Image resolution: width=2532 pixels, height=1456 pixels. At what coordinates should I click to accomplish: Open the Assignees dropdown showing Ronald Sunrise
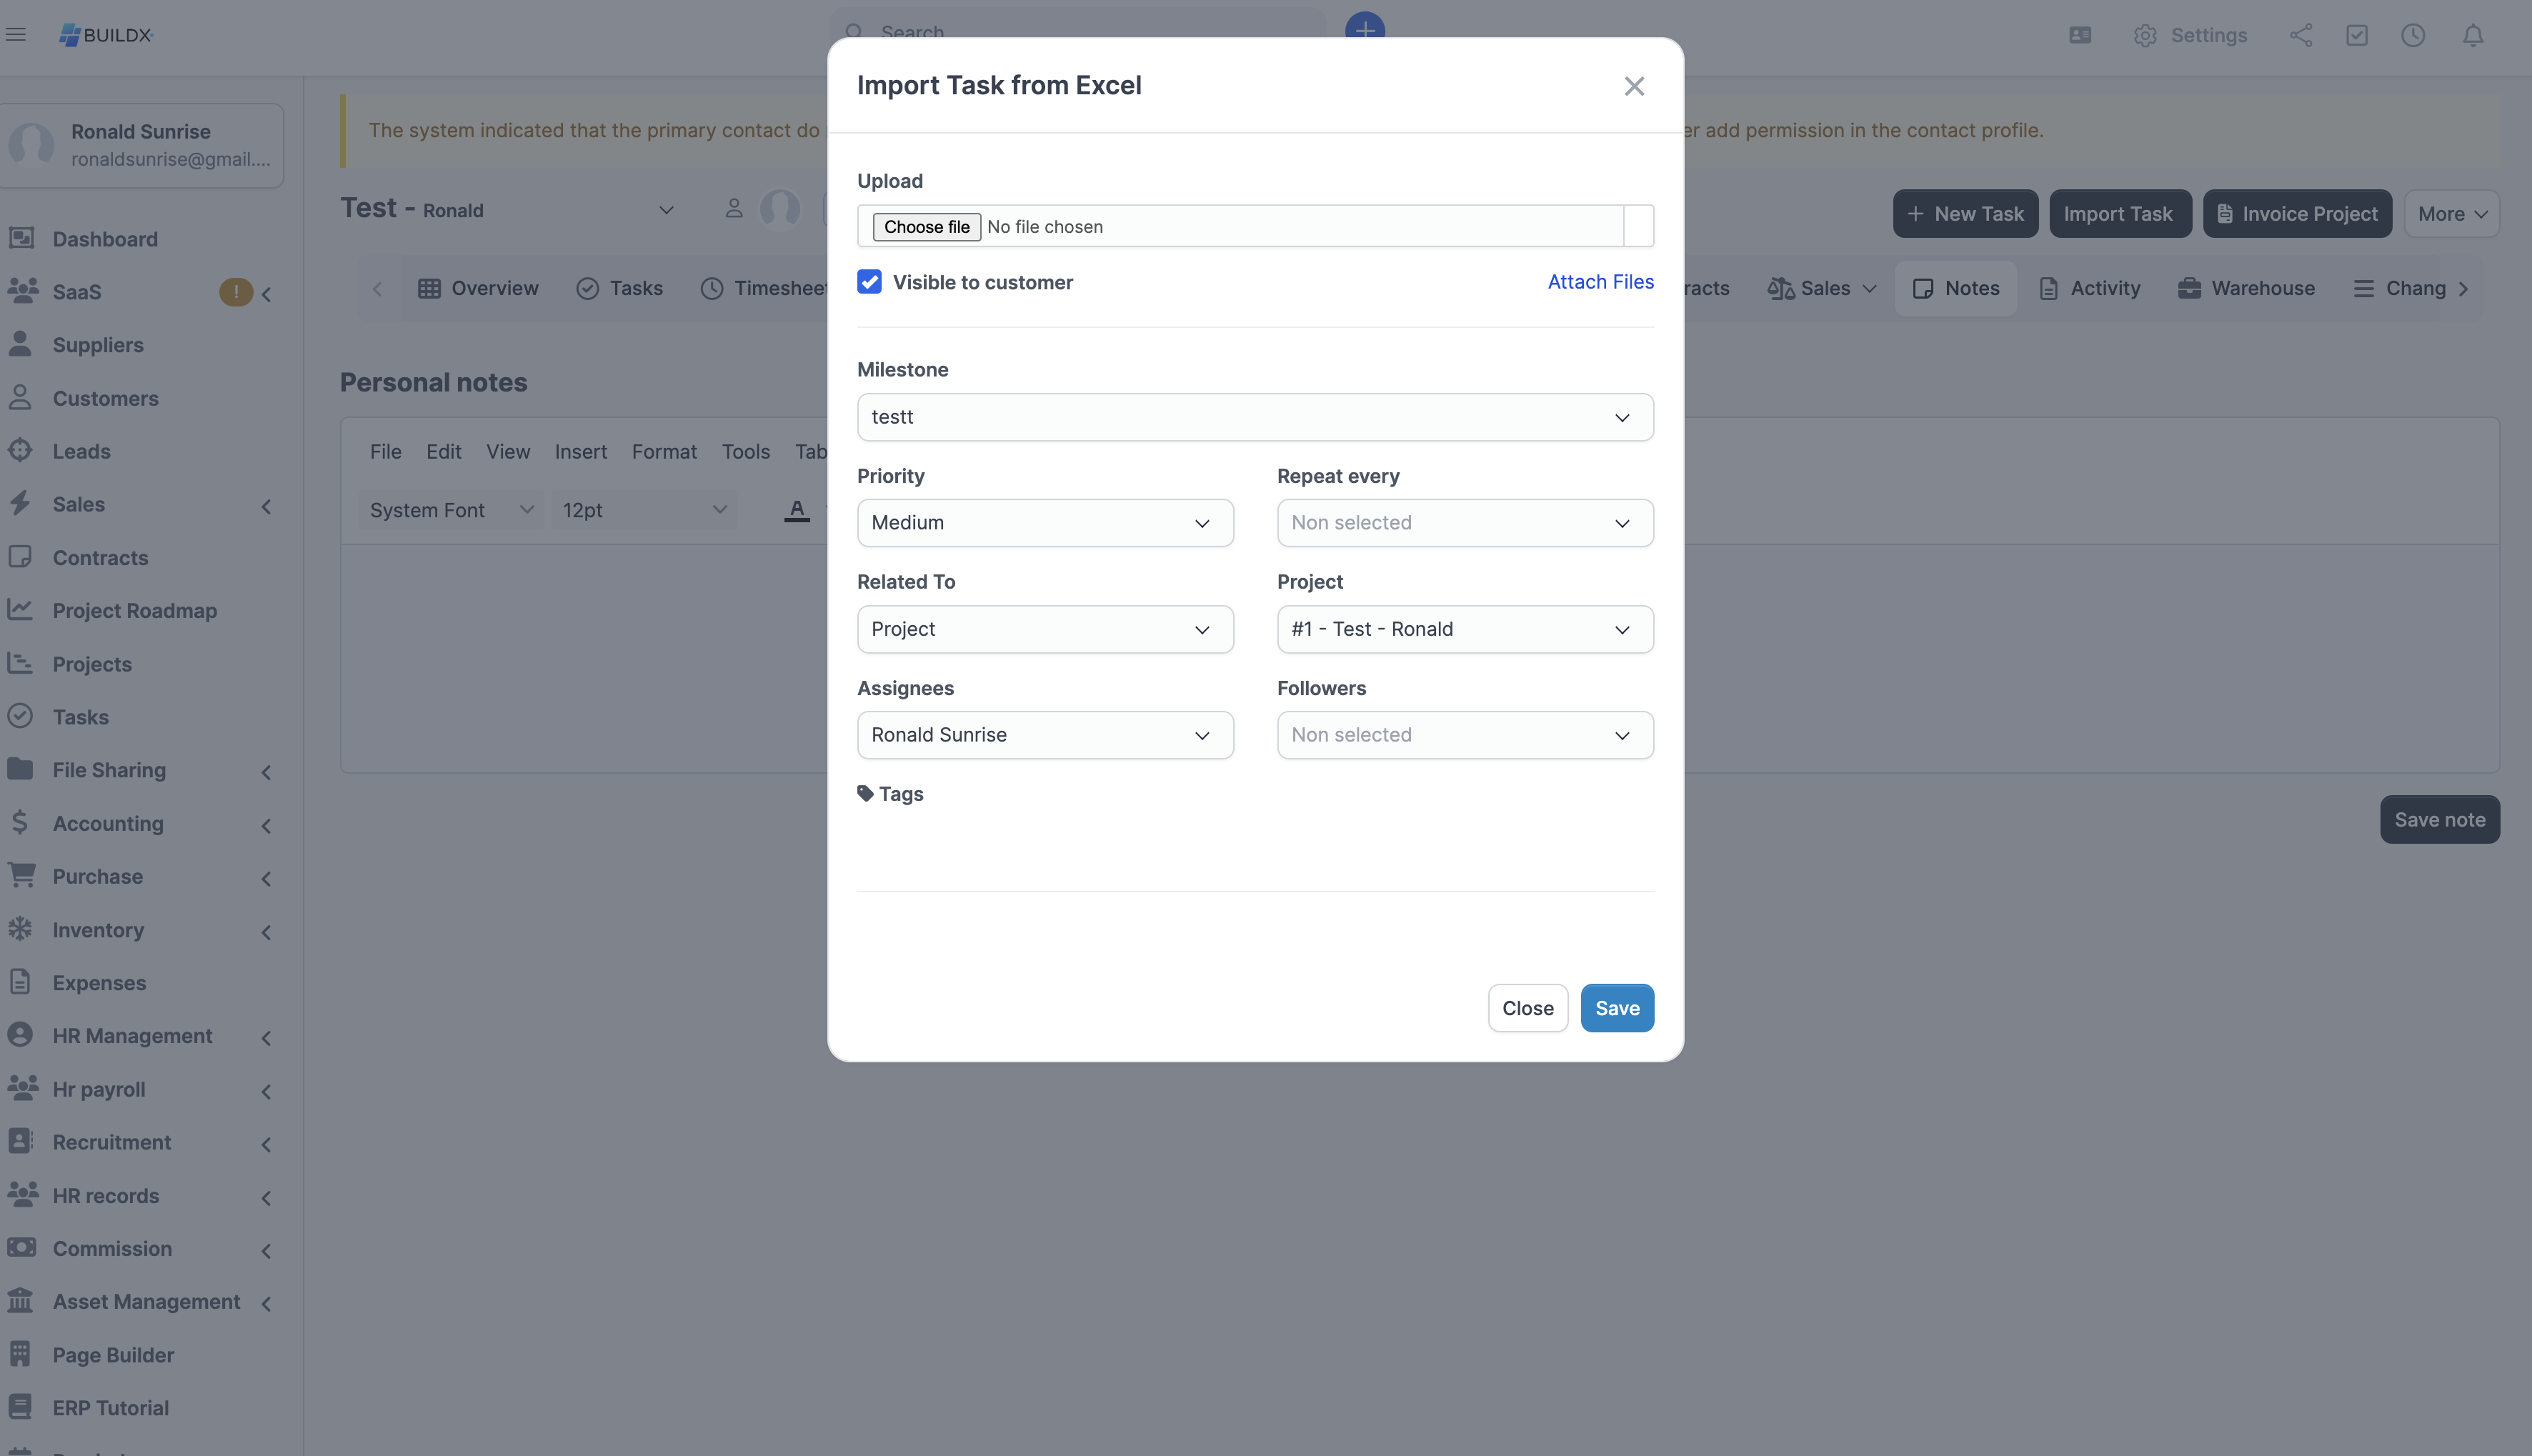1045,735
